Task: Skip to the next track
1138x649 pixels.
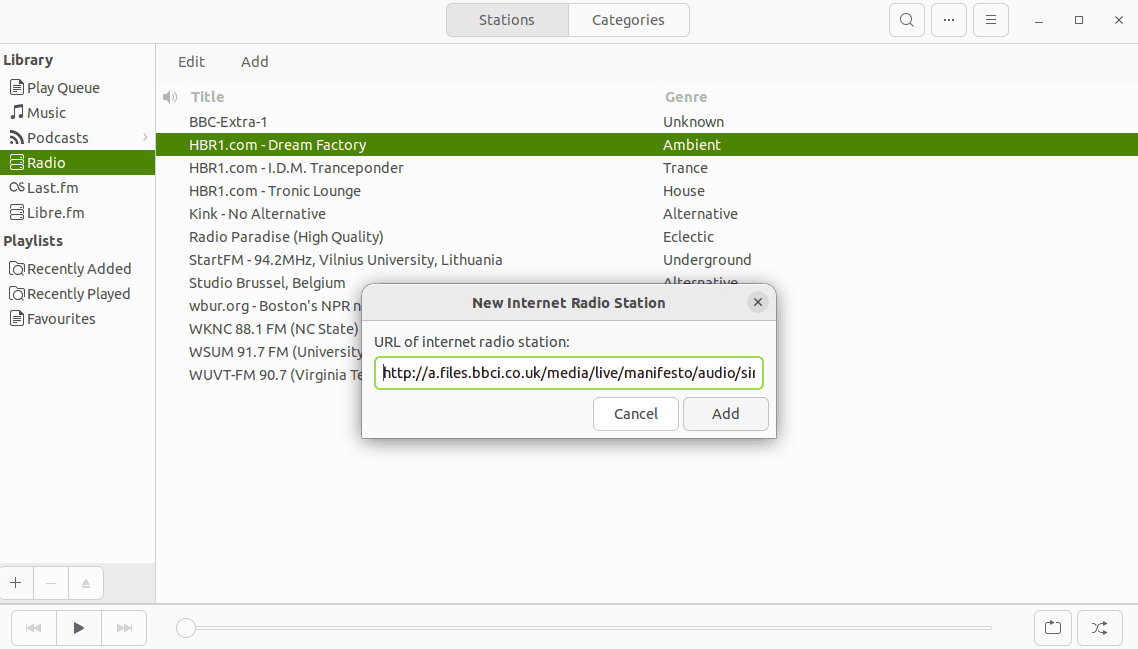Action: (123, 627)
